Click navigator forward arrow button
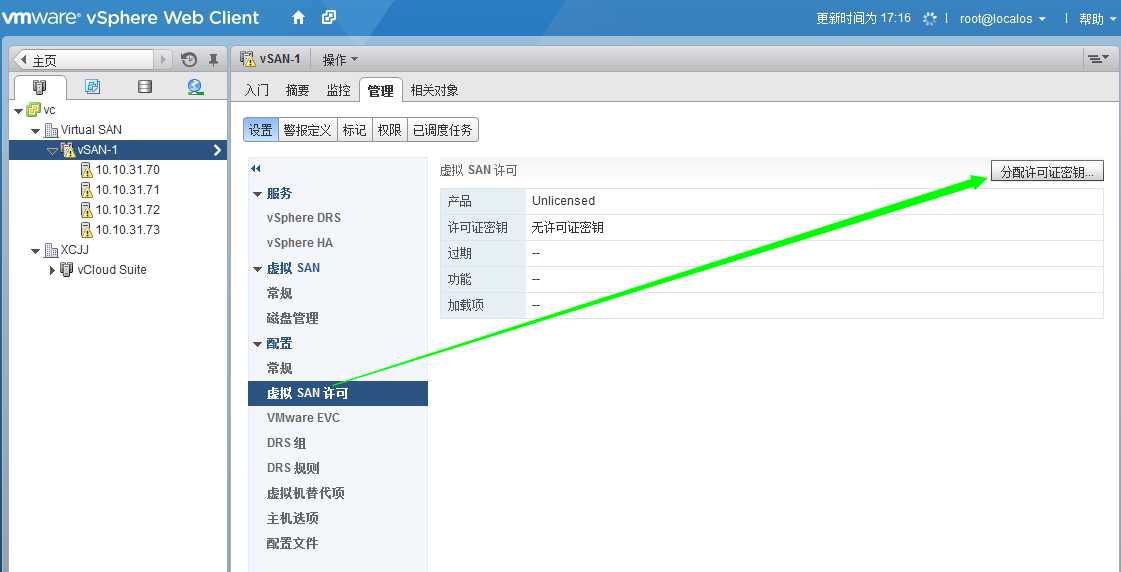The width and height of the screenshot is (1121, 572). tap(164, 60)
